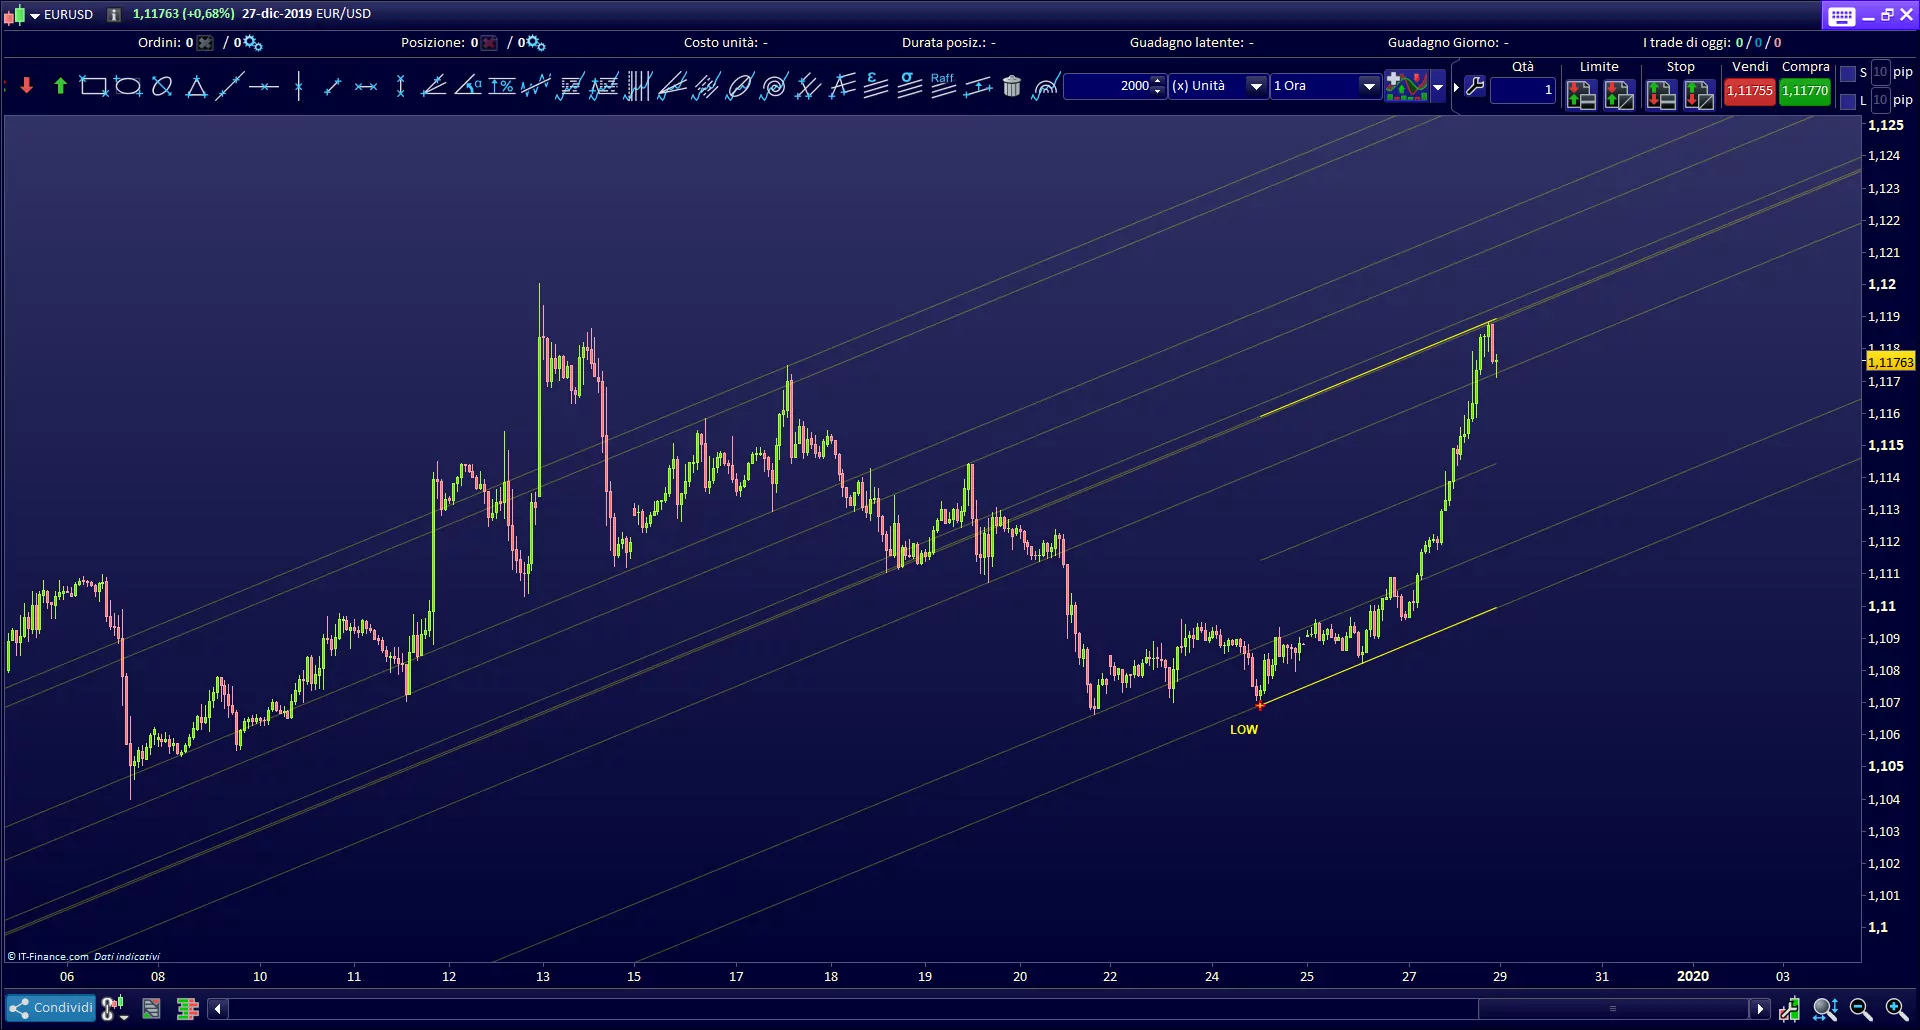Select the Raff regression channel tool
1920x1030 pixels.
click(943, 85)
